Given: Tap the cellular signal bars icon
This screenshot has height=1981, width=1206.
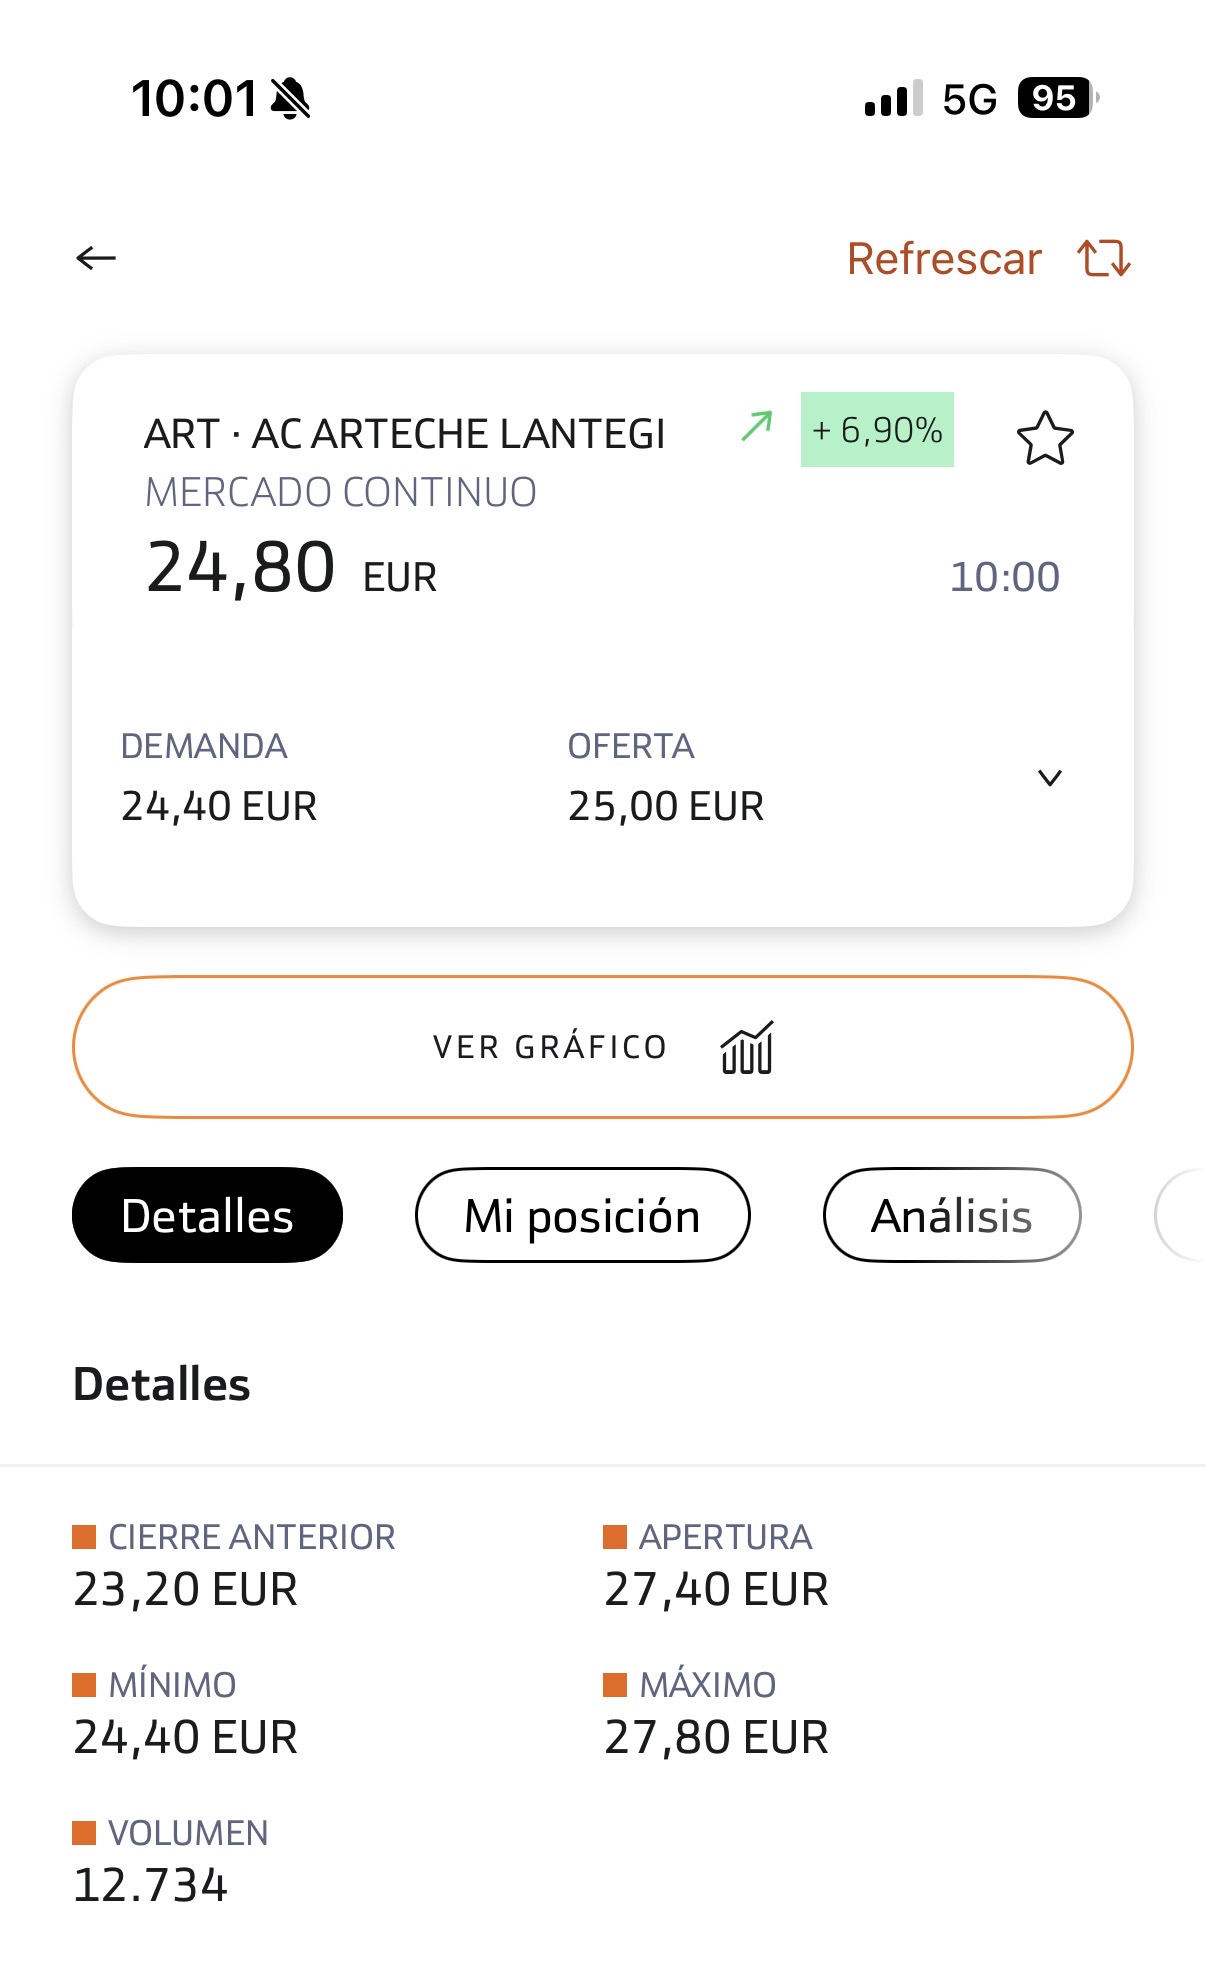Looking at the screenshot, I should [x=893, y=99].
